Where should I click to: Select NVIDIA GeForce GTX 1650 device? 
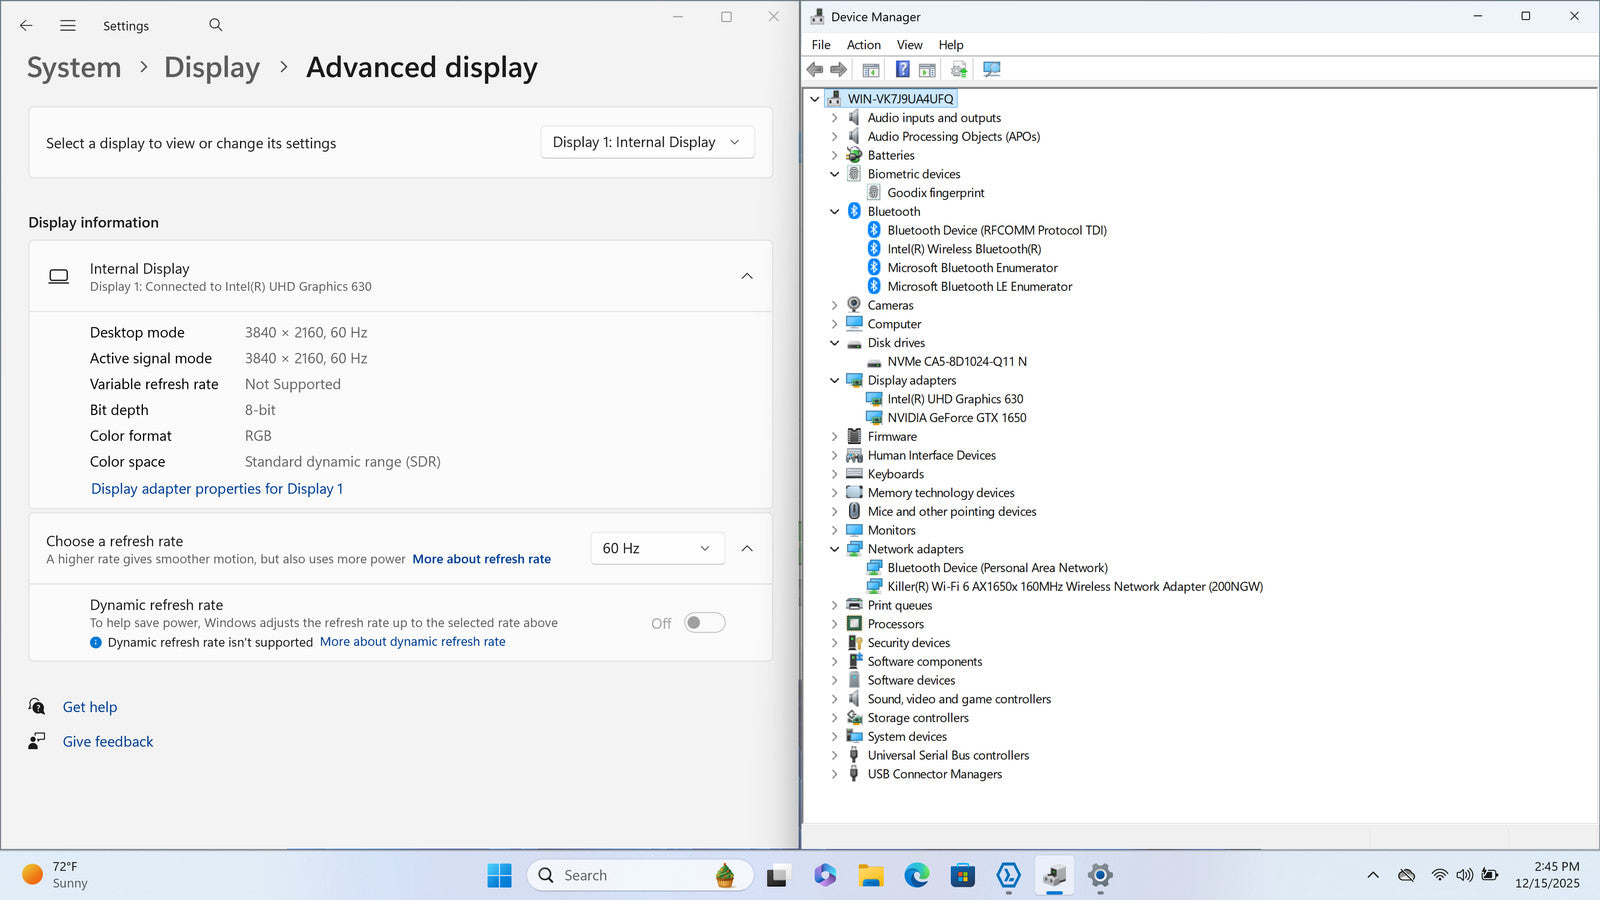click(x=956, y=418)
